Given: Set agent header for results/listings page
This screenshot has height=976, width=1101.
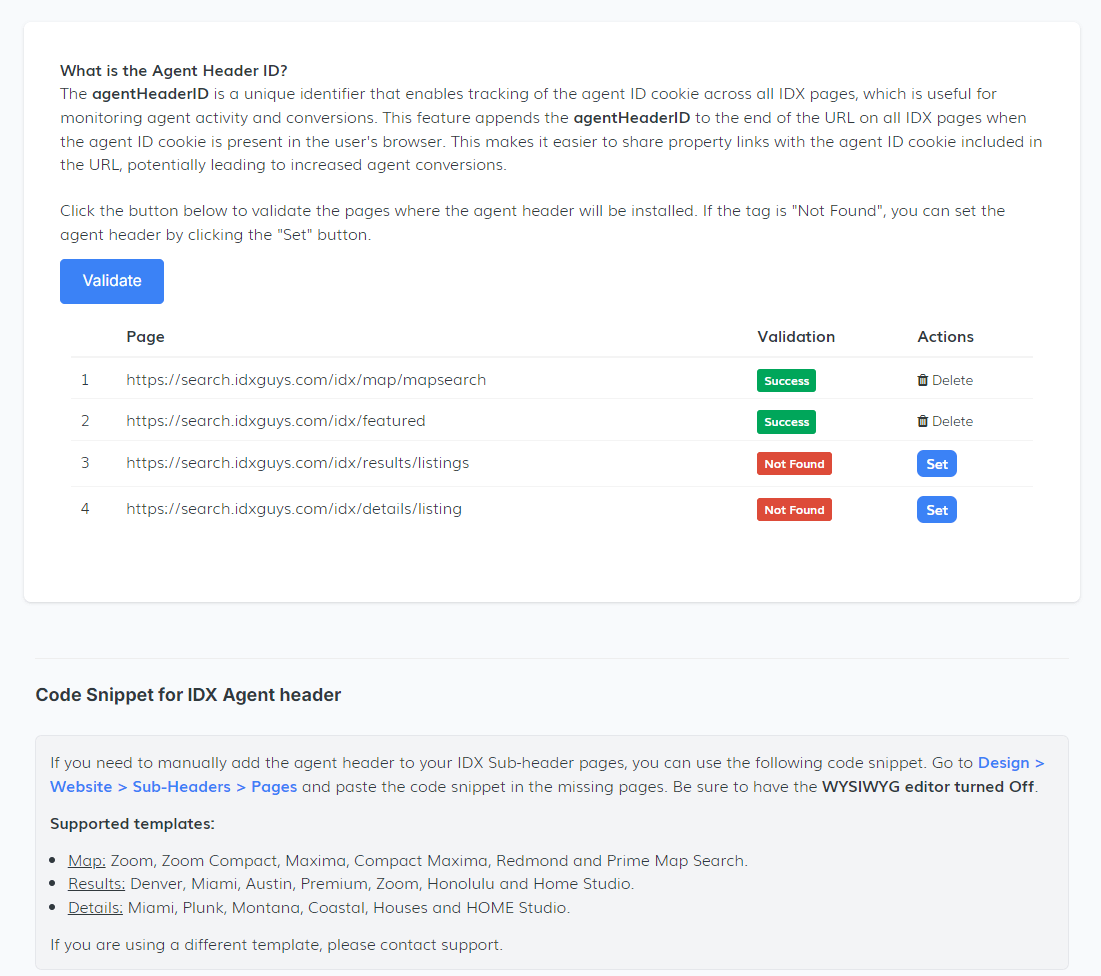Looking at the screenshot, I should pos(936,464).
